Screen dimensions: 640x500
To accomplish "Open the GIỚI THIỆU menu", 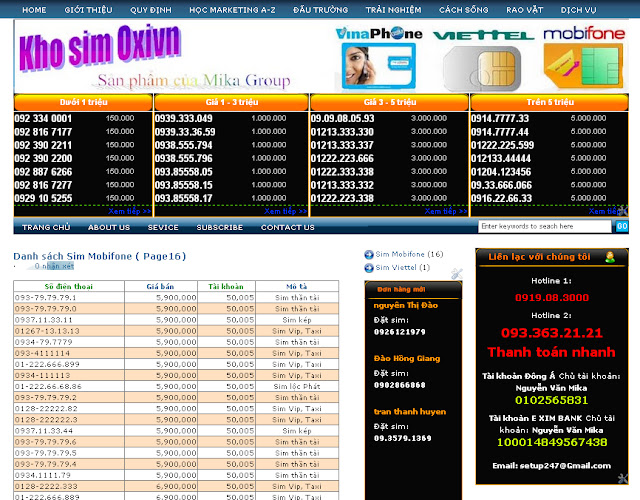I will [88, 10].
